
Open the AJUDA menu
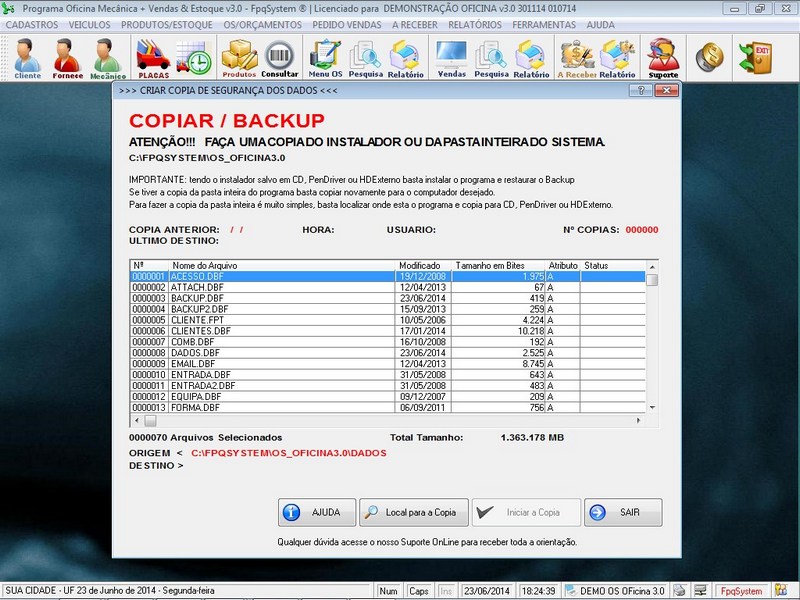pos(601,25)
